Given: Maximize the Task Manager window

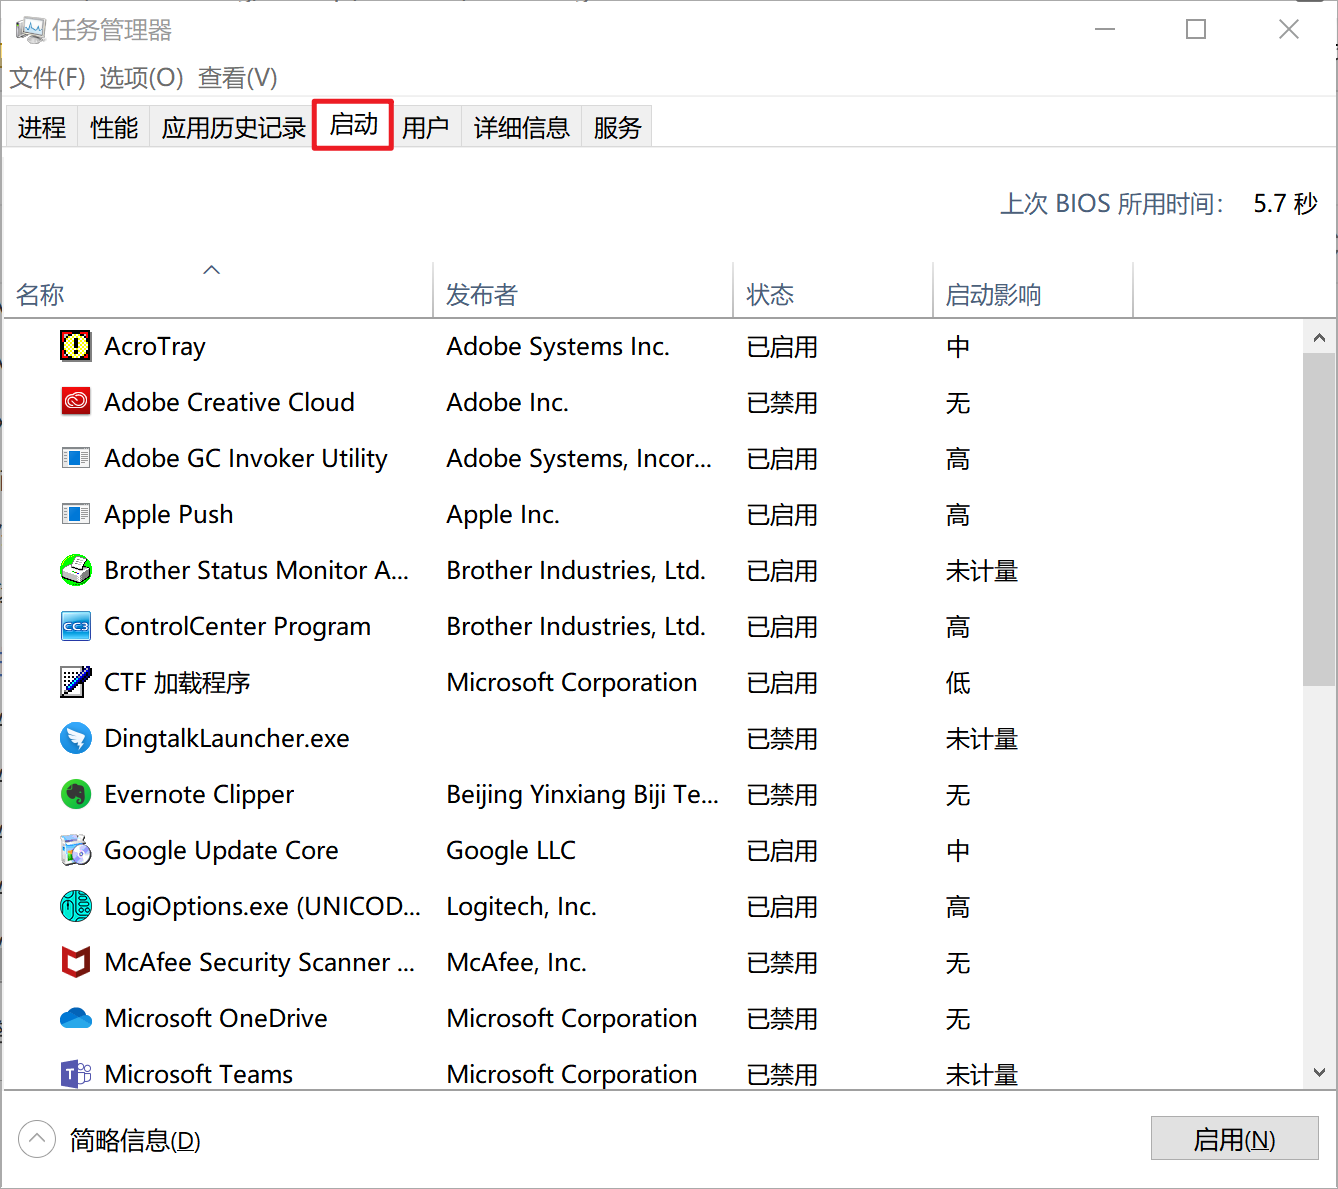Looking at the screenshot, I should point(1196,29).
